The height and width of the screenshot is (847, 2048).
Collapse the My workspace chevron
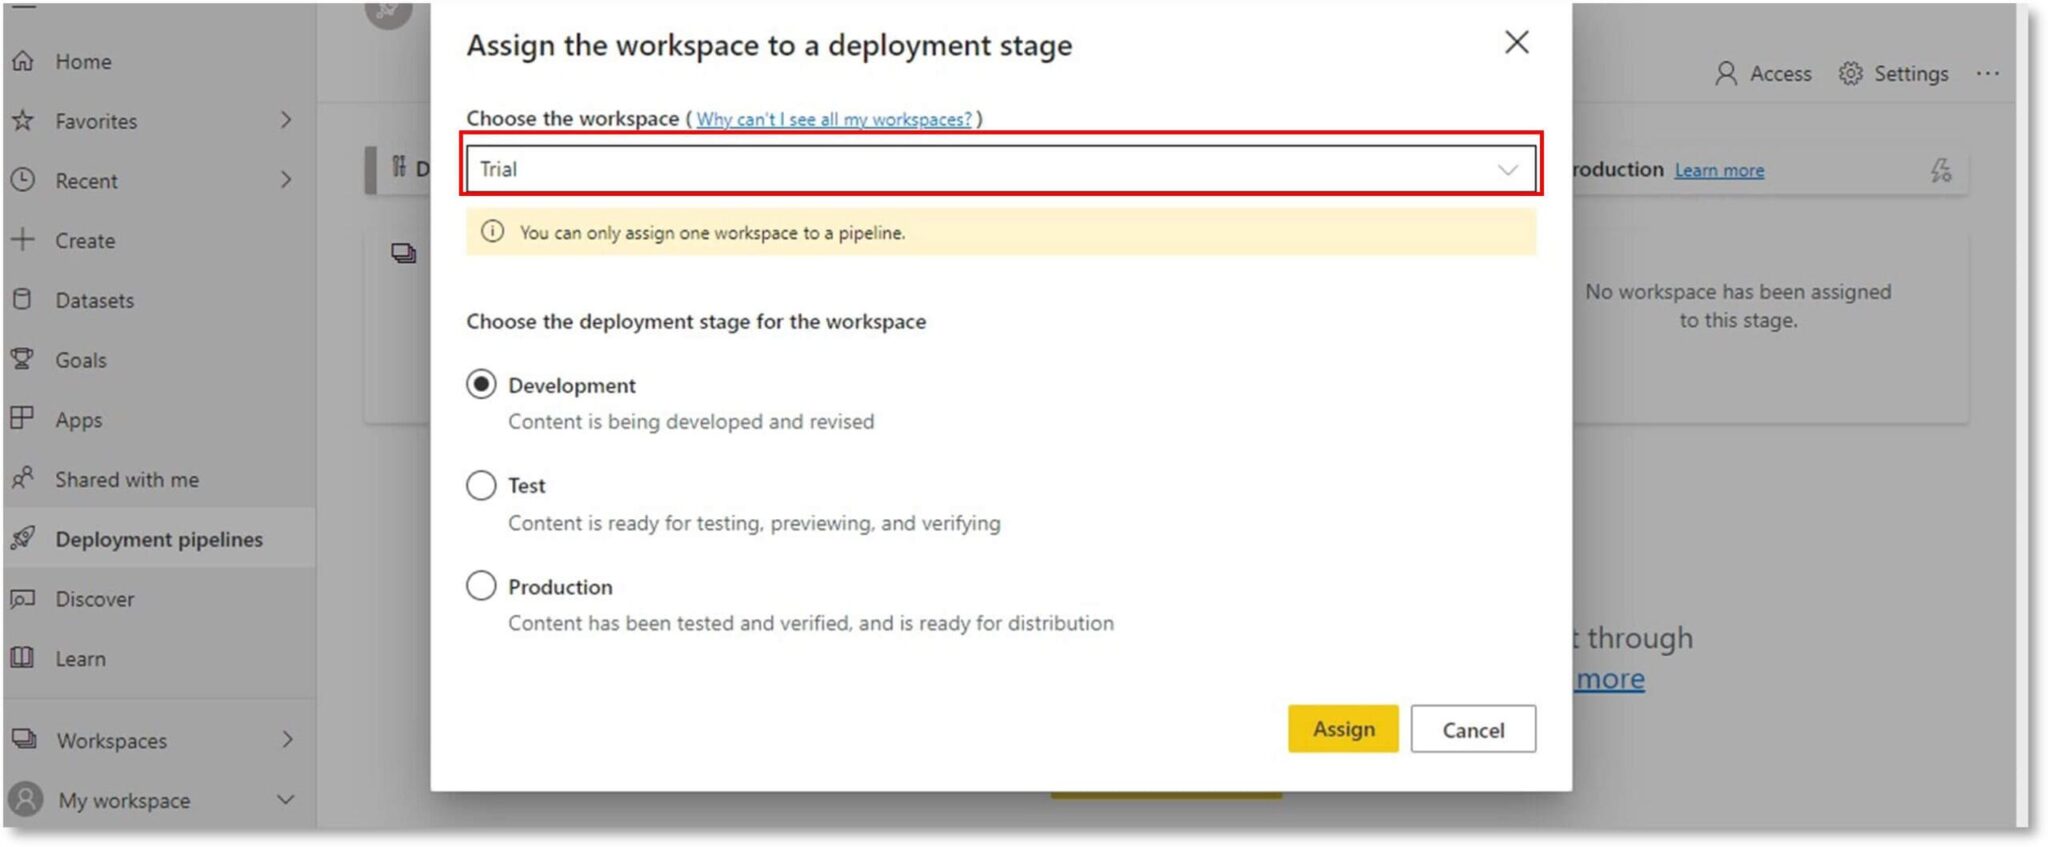tap(285, 800)
